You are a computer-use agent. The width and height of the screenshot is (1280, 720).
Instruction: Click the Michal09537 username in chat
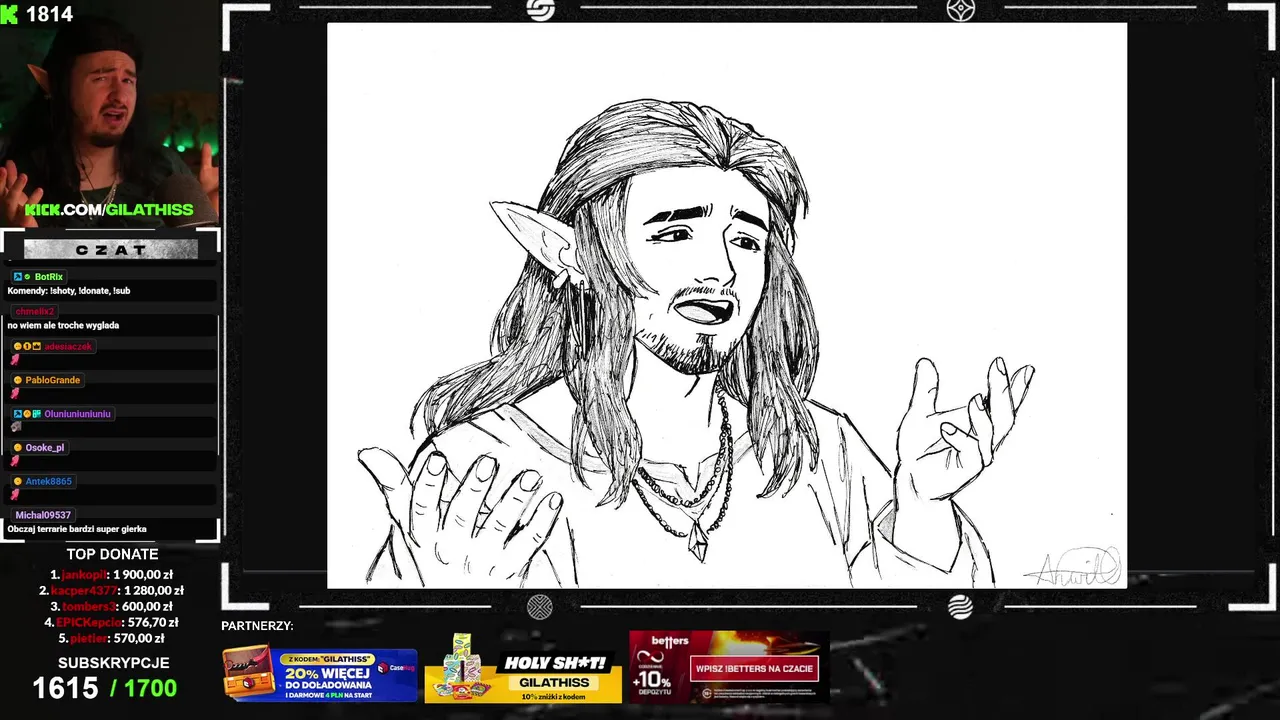pyautogui.click(x=43, y=516)
